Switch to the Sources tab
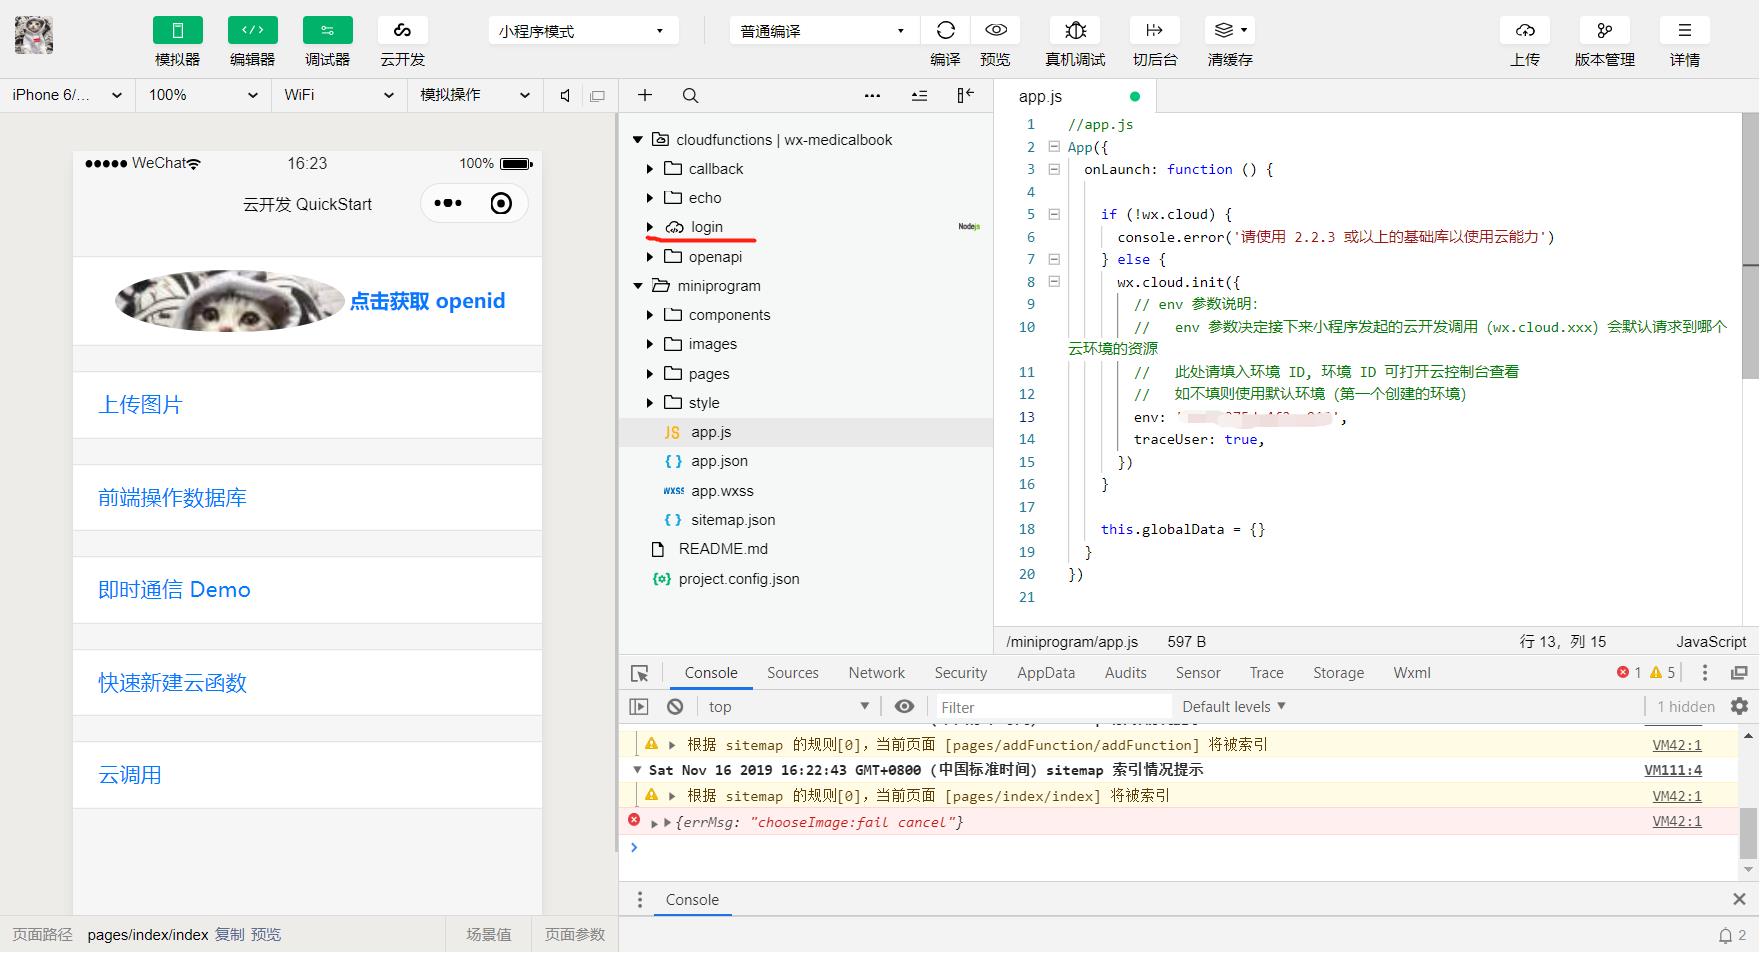The image size is (1760, 953). 792,673
